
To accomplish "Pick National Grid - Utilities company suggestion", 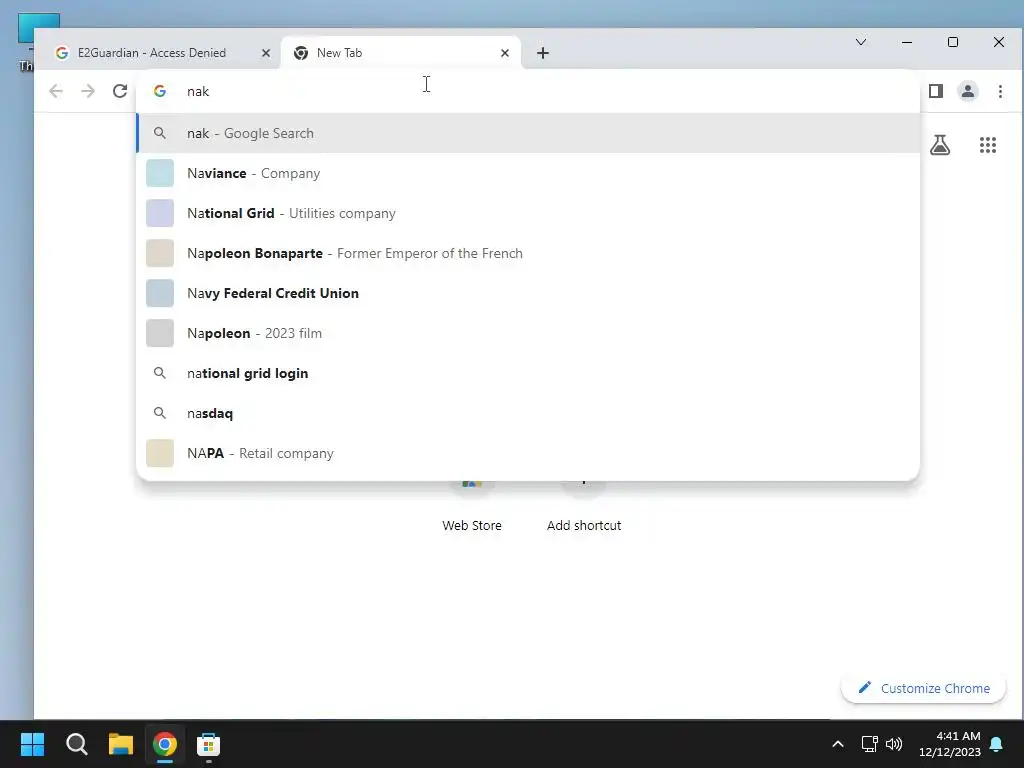I will [528, 213].
